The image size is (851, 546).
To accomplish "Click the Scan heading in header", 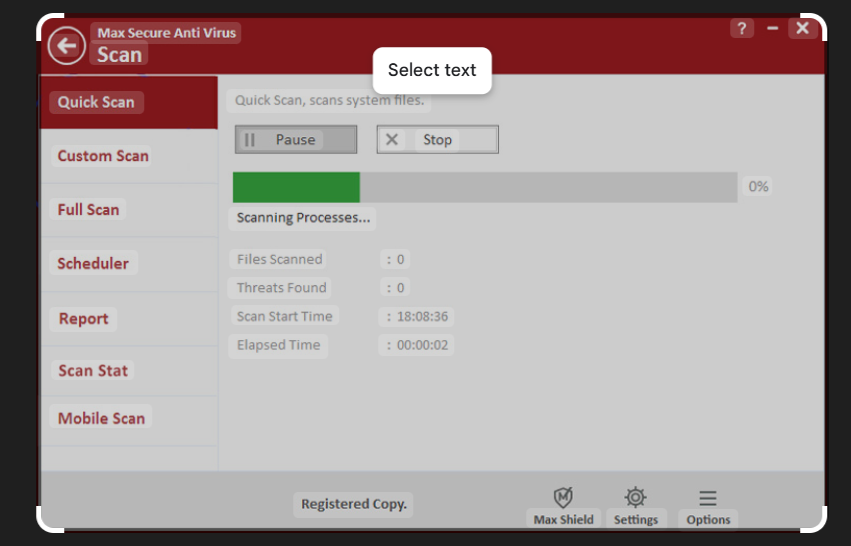I will point(119,55).
